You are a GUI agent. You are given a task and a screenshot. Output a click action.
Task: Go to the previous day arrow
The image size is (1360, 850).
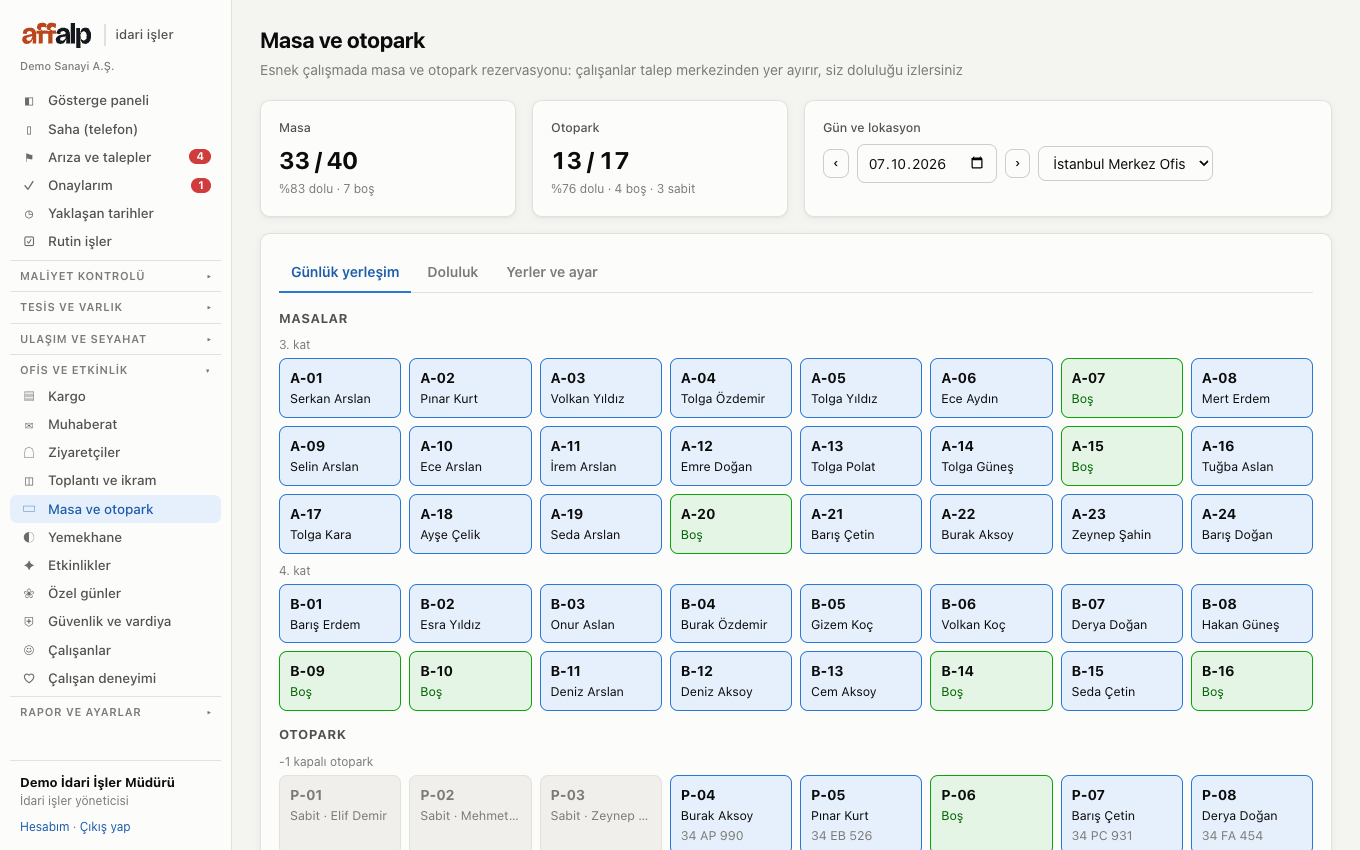click(836, 164)
